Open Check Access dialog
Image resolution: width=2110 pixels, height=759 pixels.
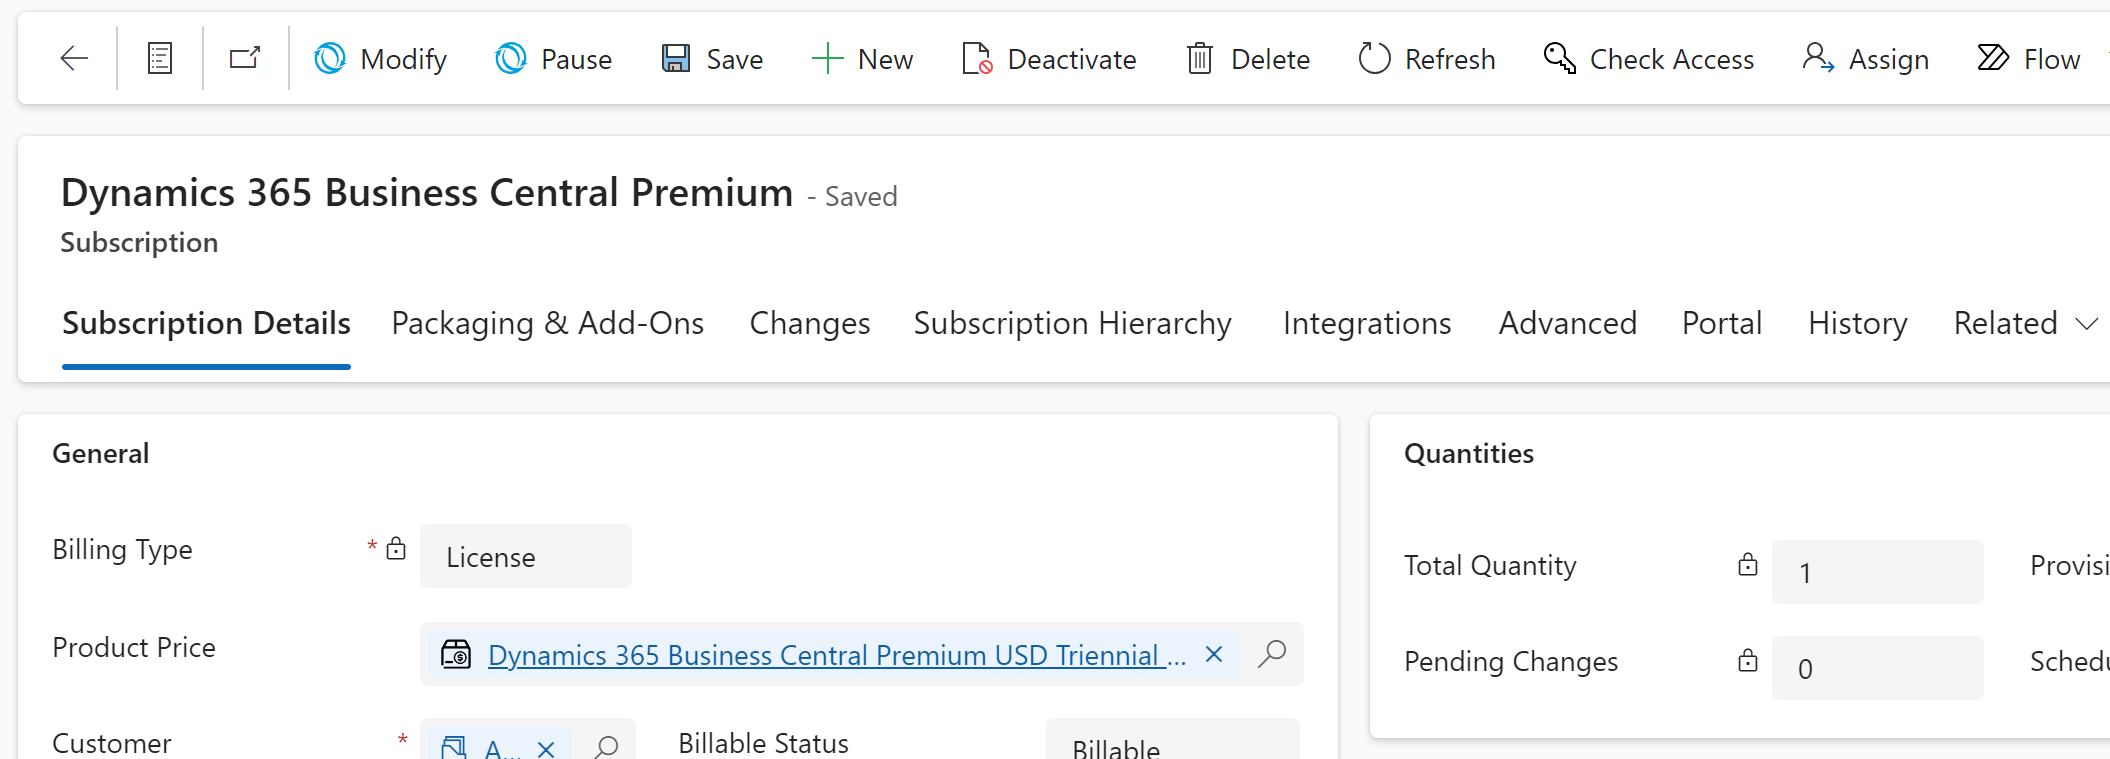point(1649,59)
